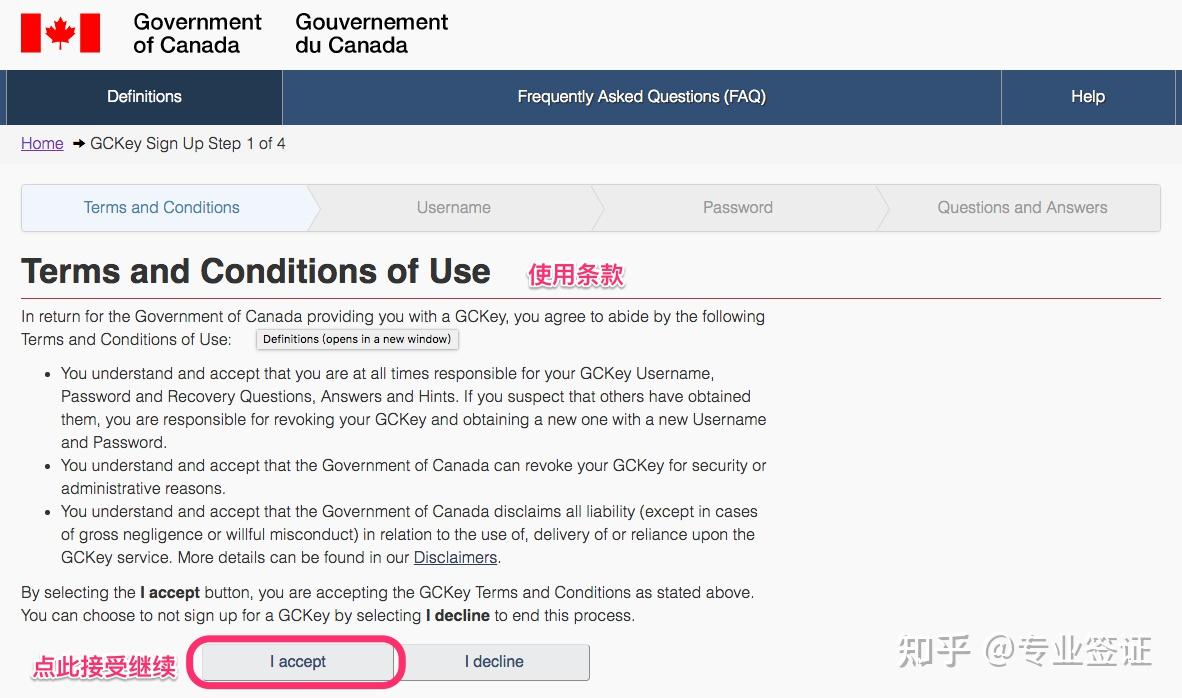Click the chevron between Username and Password steps

click(x=597, y=207)
